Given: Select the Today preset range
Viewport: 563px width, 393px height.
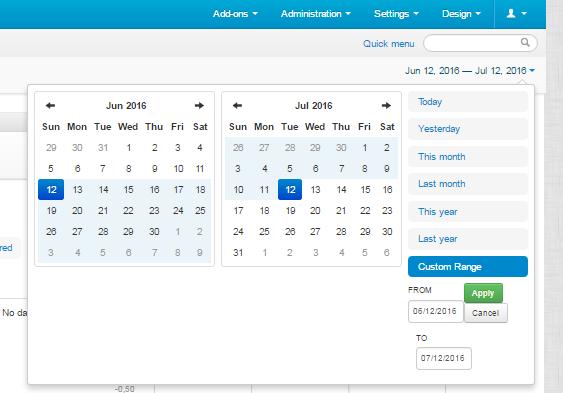Looking at the screenshot, I should click(x=468, y=102).
